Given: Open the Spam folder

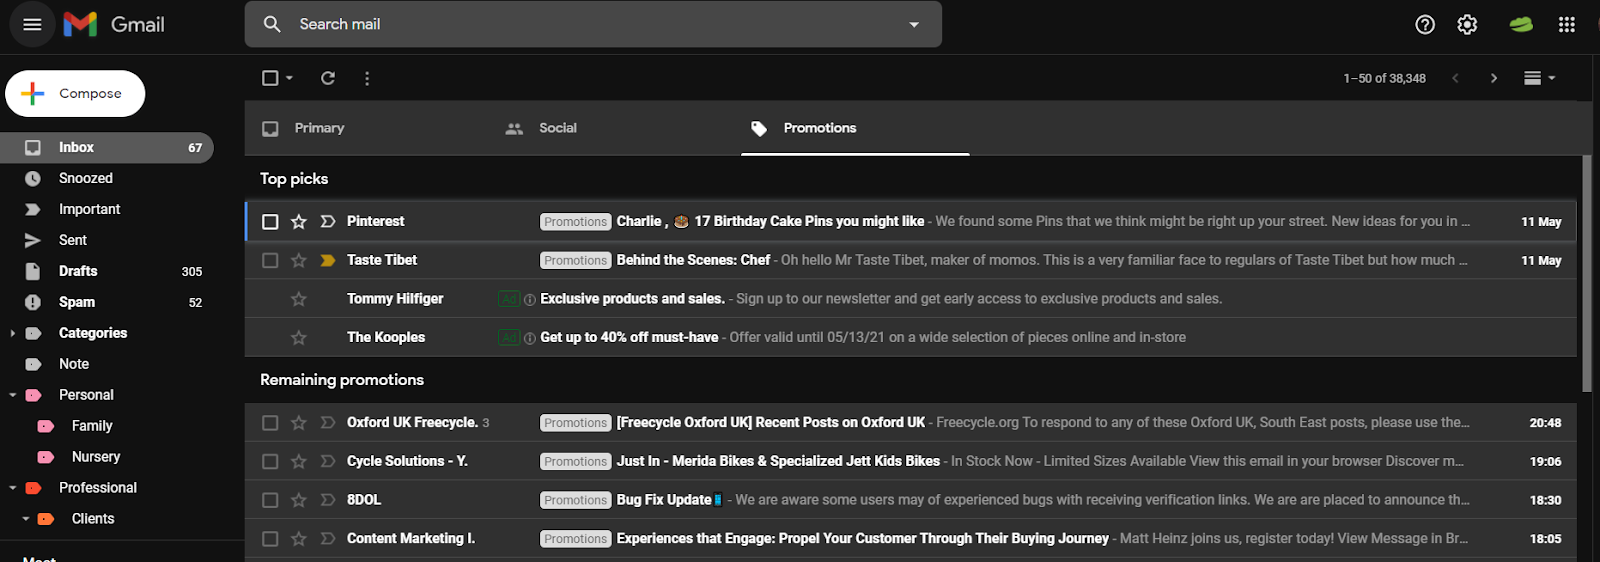Looking at the screenshot, I should click(77, 302).
